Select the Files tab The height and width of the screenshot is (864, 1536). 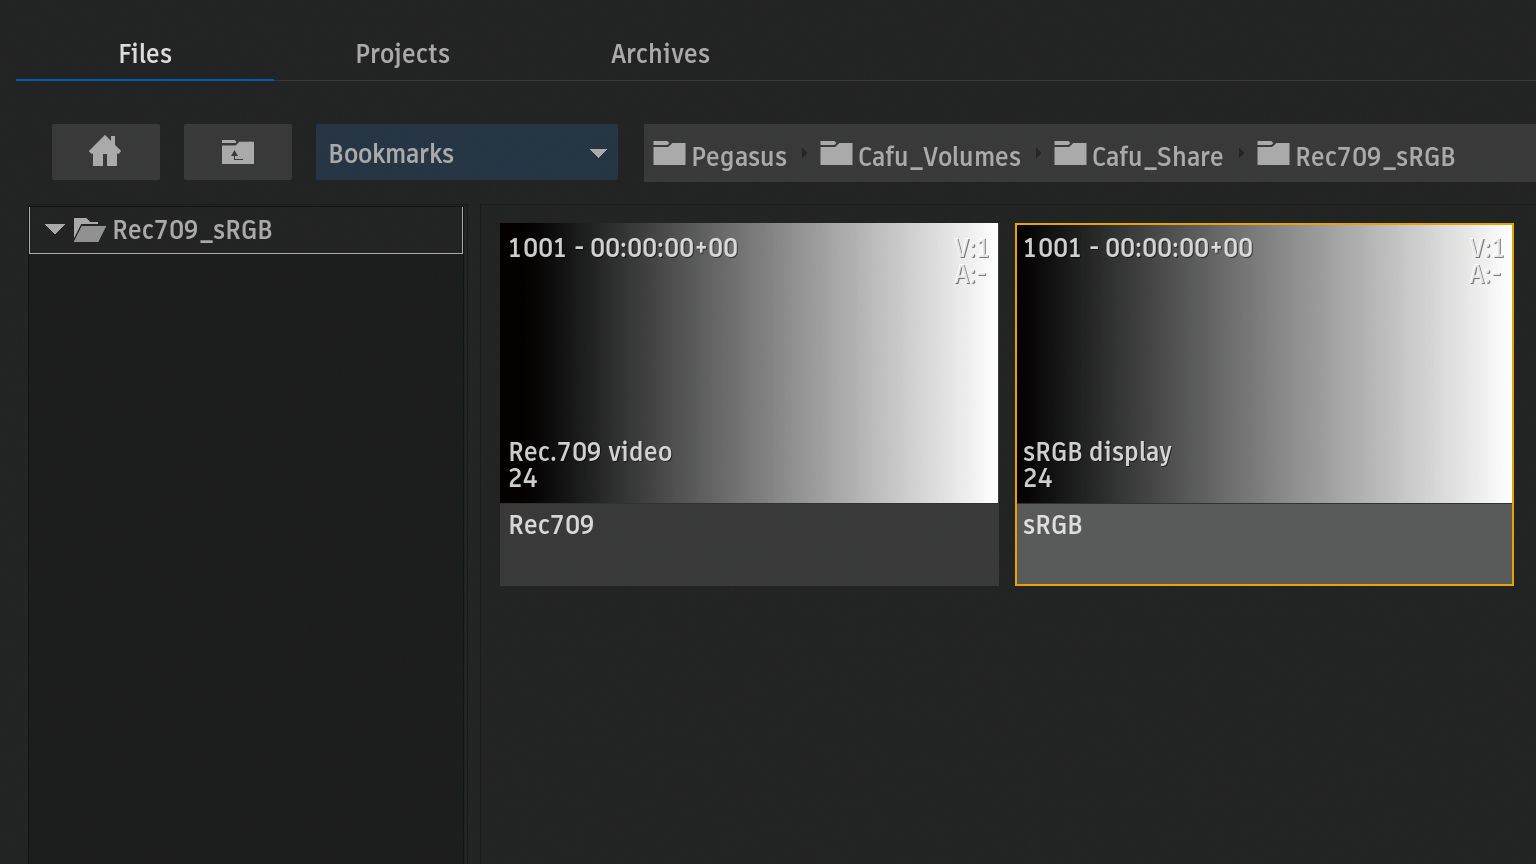coord(145,54)
